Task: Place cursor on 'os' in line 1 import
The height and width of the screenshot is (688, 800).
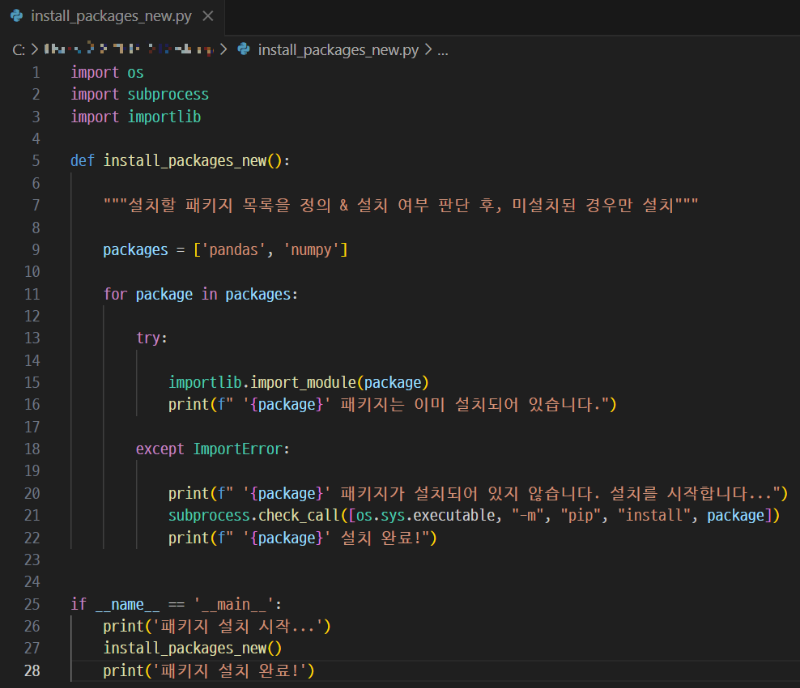Action: pos(135,72)
